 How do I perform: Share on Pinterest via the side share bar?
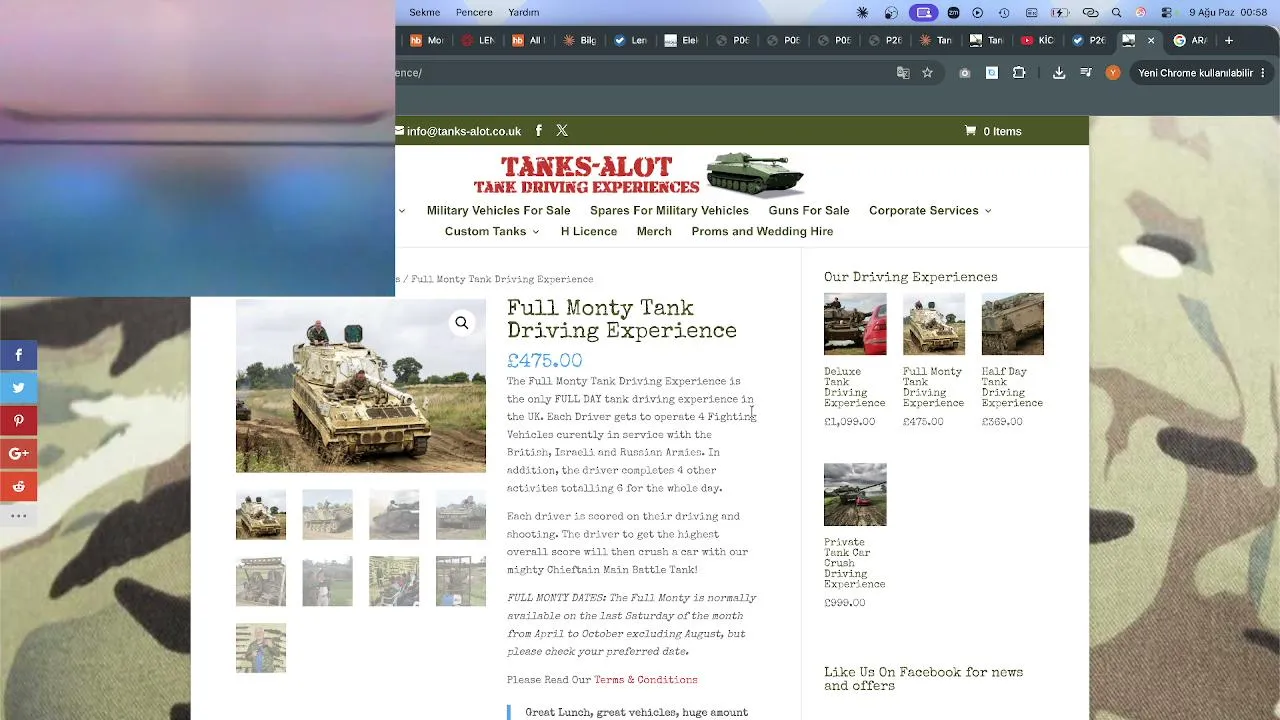pos(18,421)
